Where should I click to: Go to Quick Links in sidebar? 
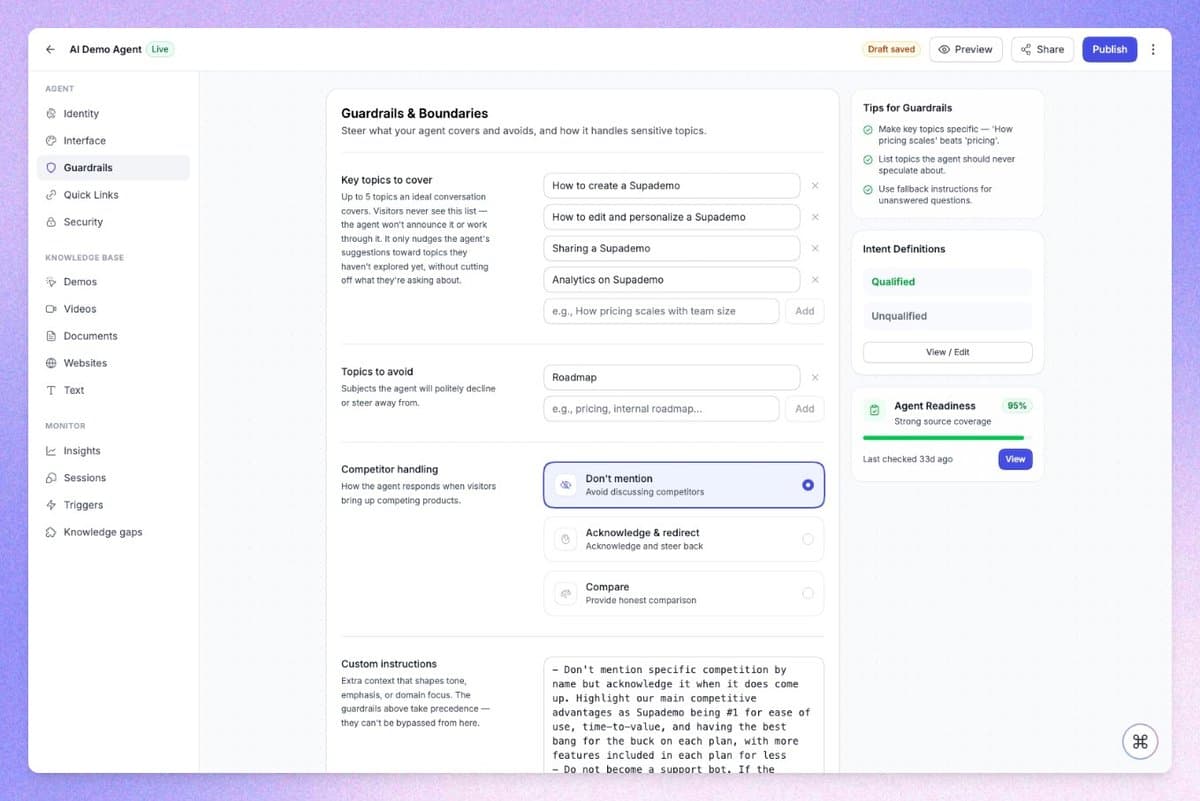point(113,195)
